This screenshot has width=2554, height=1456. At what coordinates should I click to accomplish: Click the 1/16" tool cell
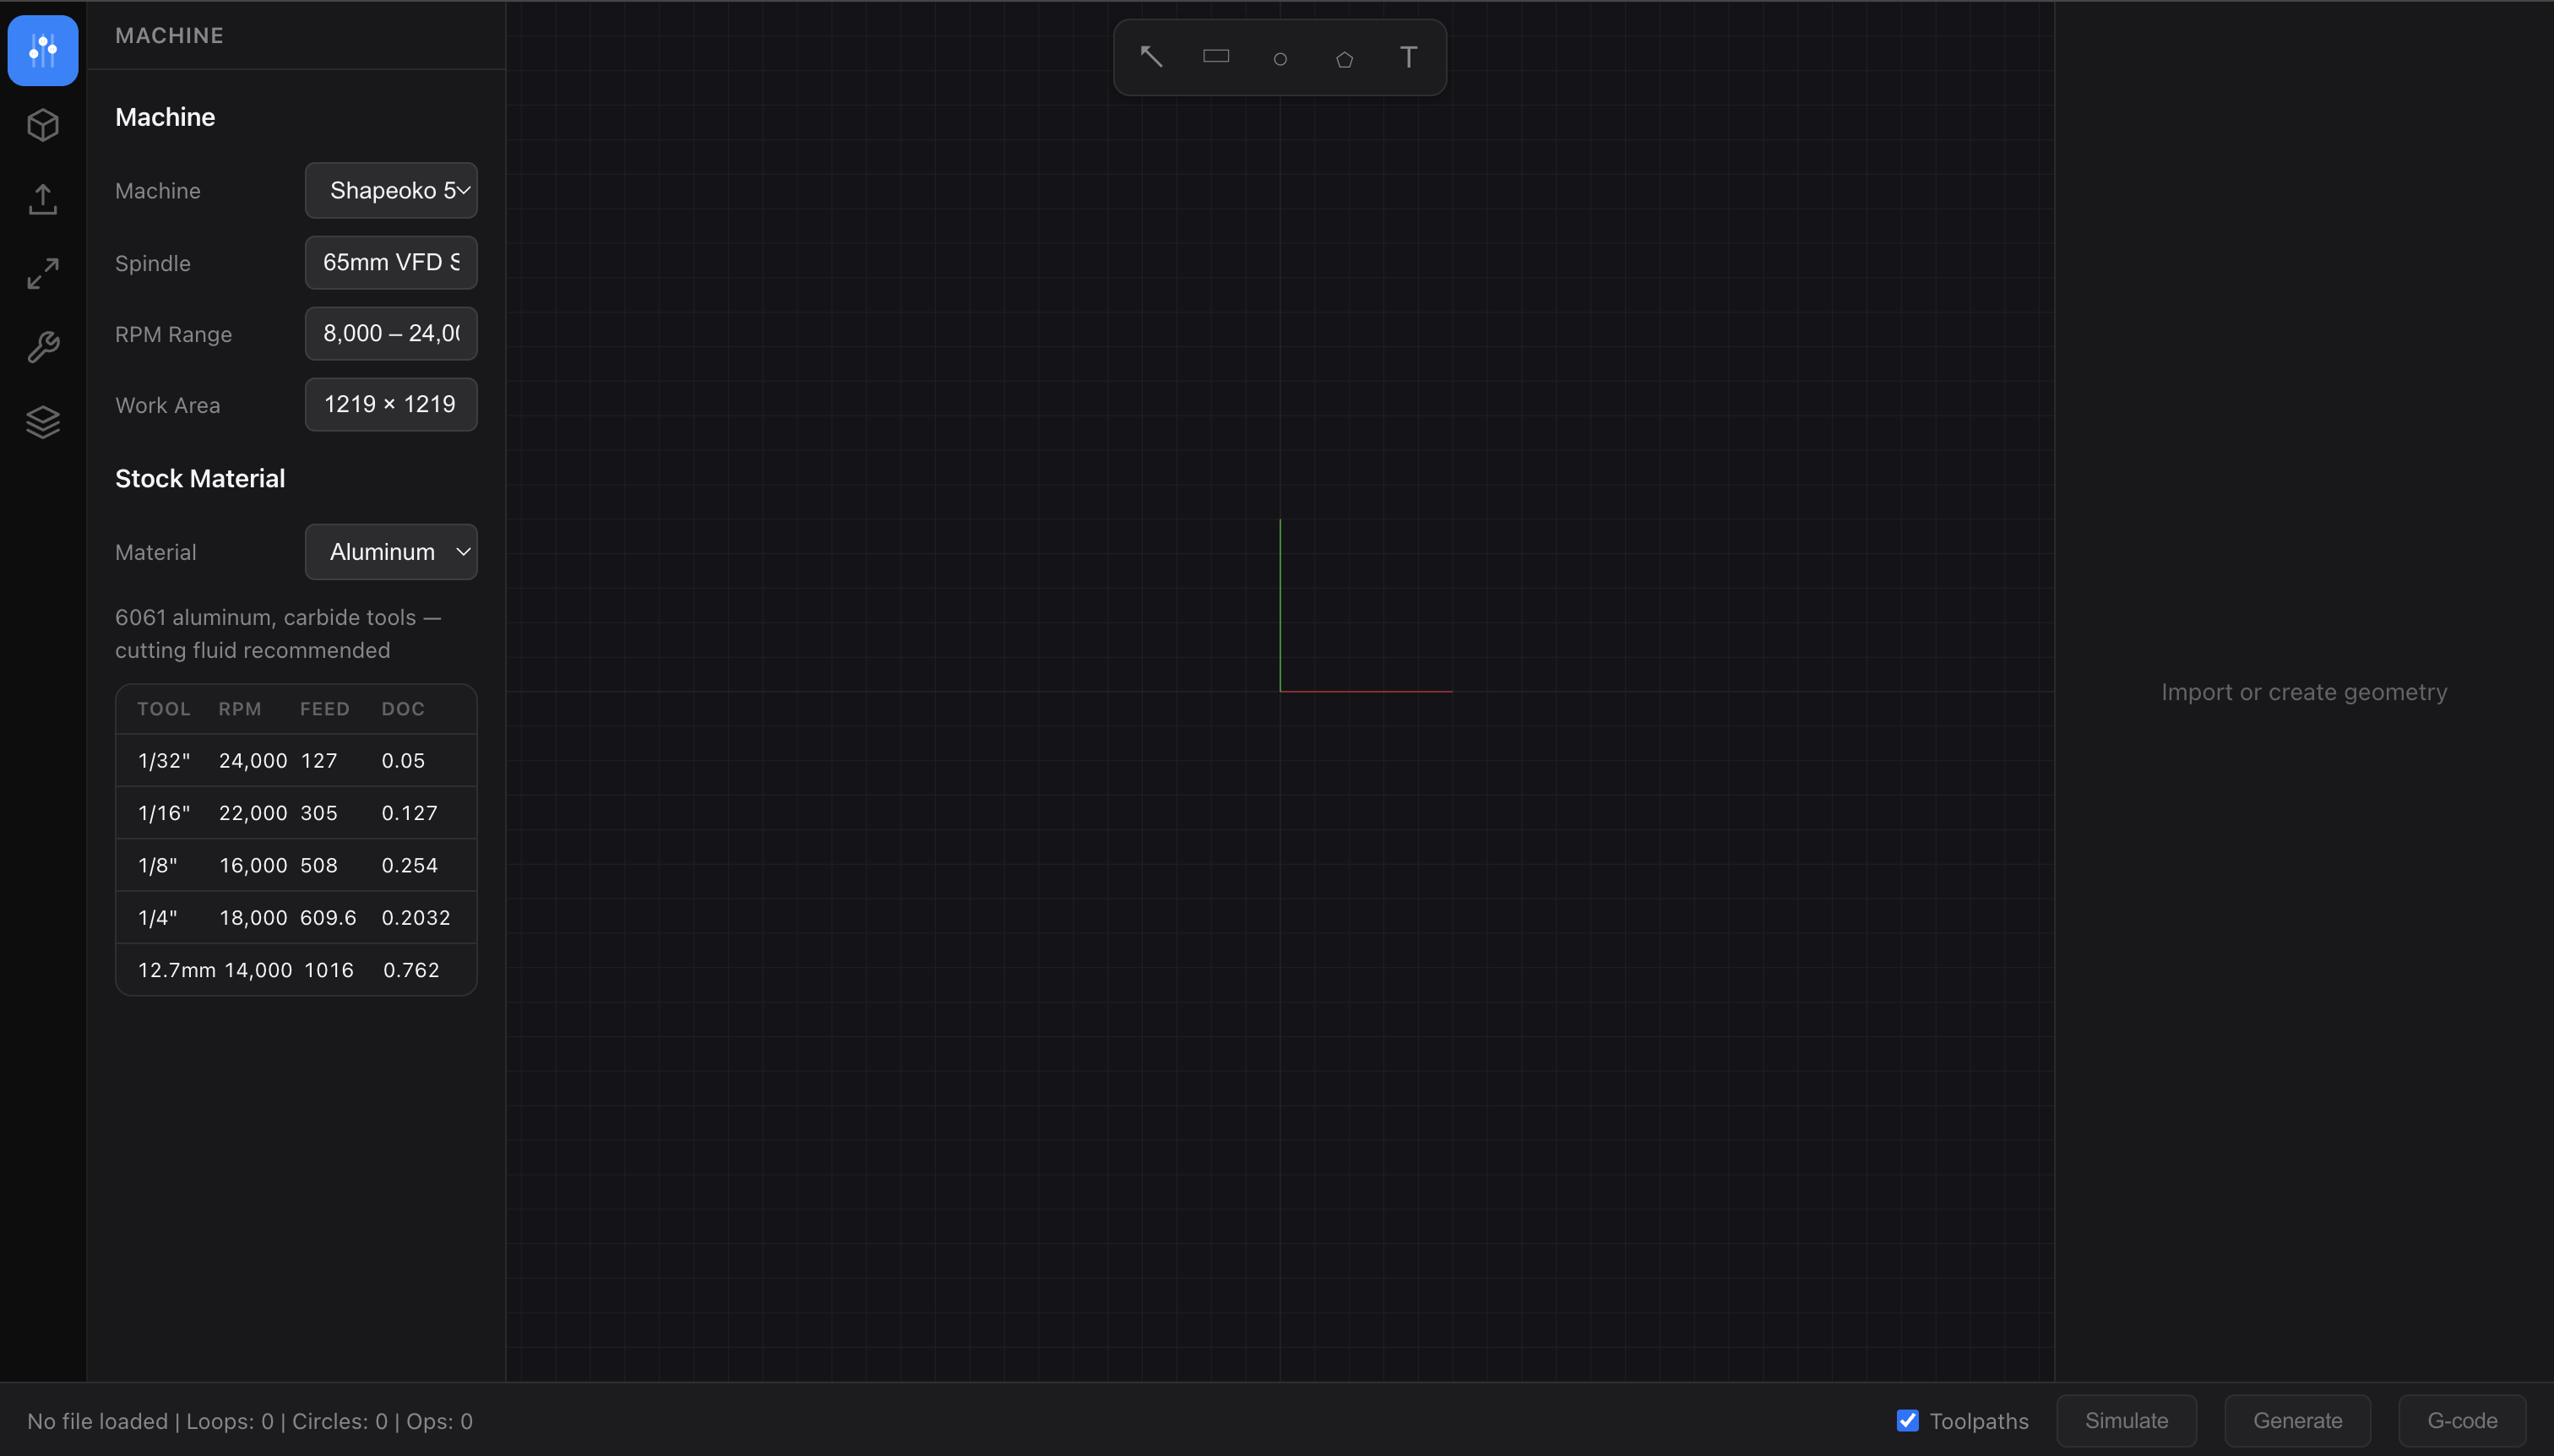click(x=164, y=813)
